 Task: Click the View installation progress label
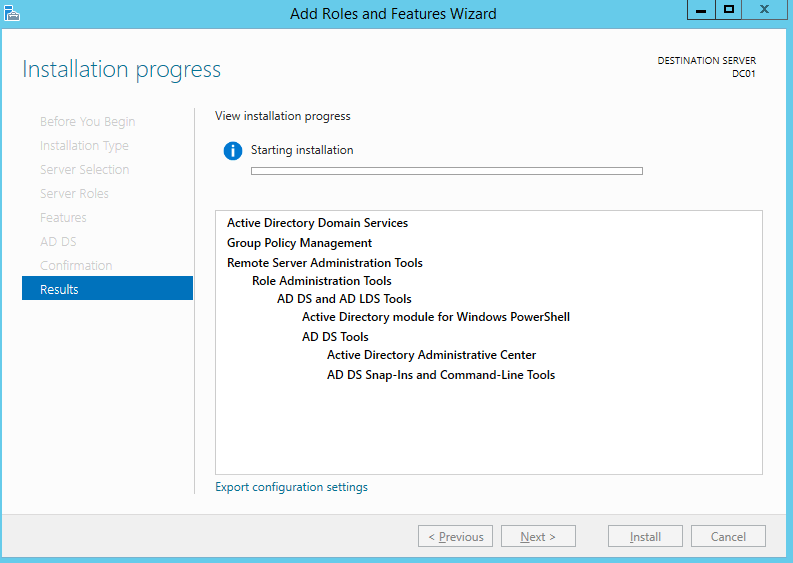pyautogui.click(x=283, y=116)
